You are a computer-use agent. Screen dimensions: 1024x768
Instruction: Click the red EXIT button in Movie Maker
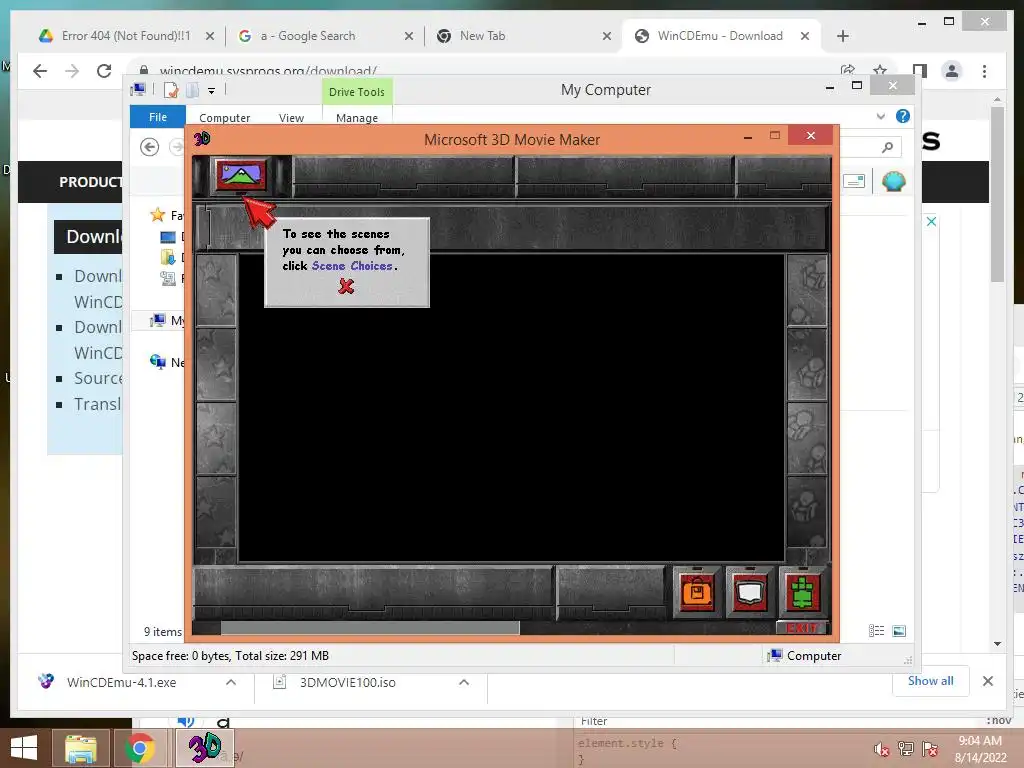click(x=802, y=628)
